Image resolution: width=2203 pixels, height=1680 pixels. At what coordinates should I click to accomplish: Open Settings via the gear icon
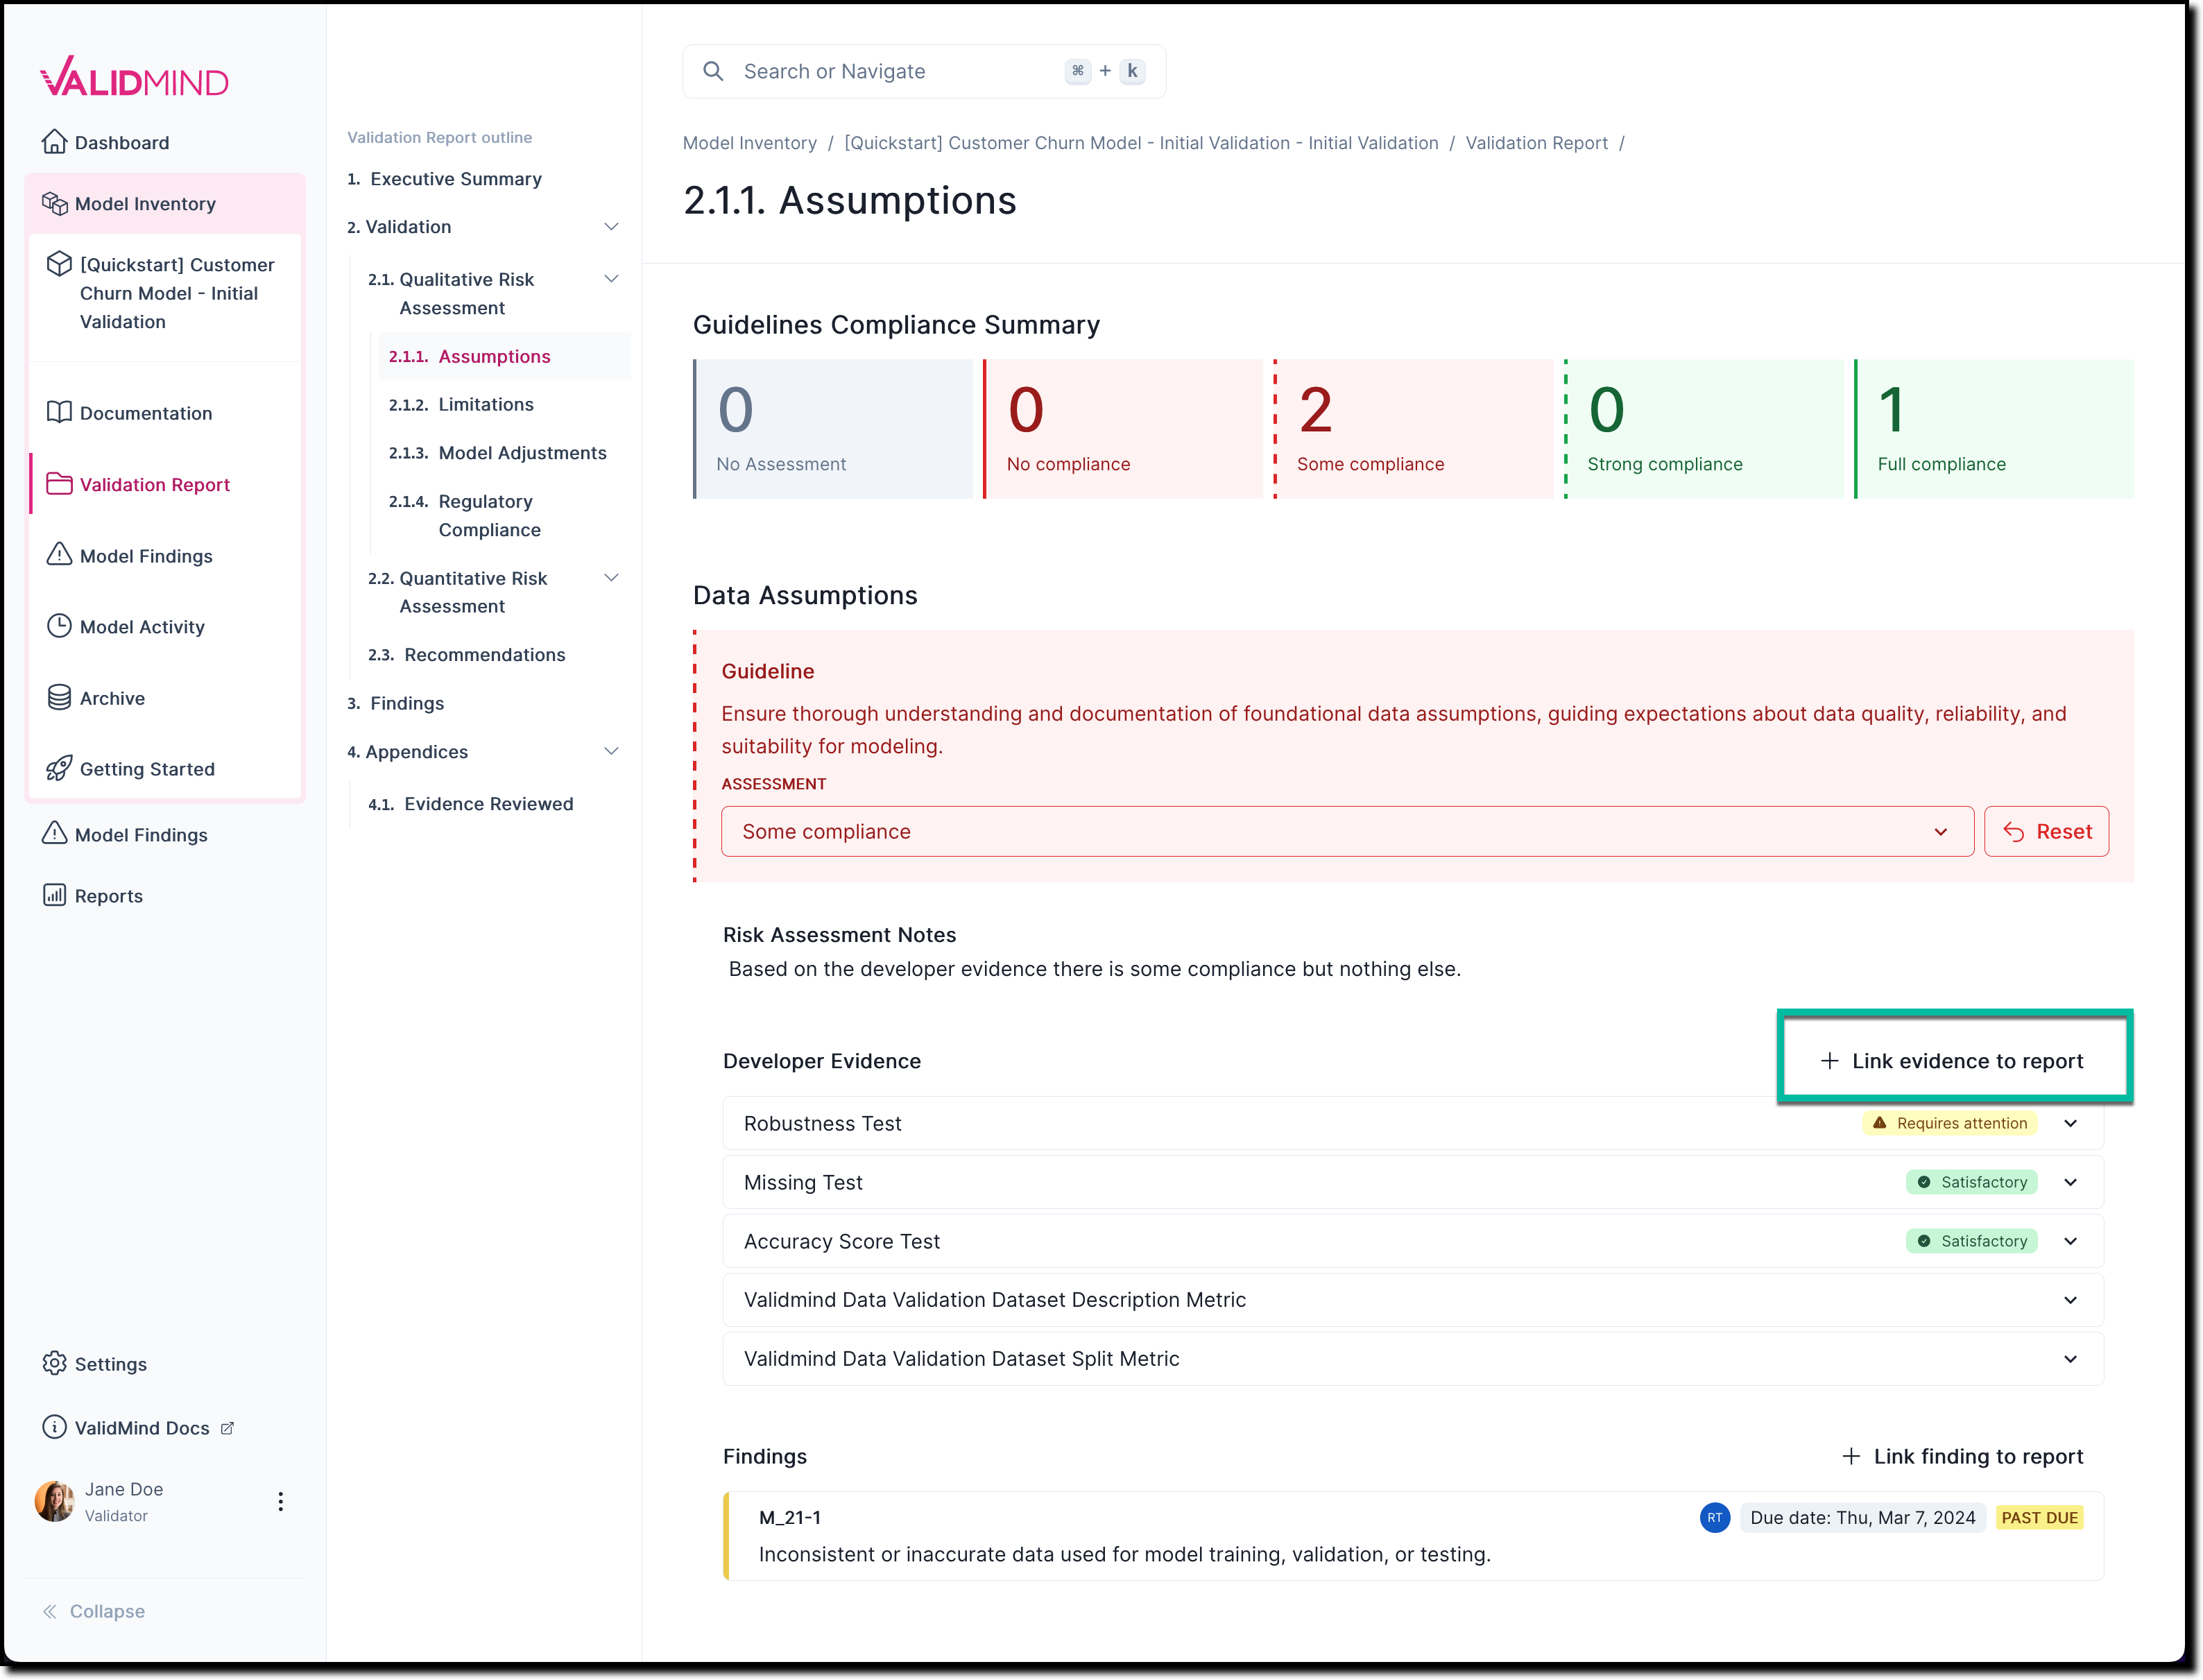tap(56, 1363)
